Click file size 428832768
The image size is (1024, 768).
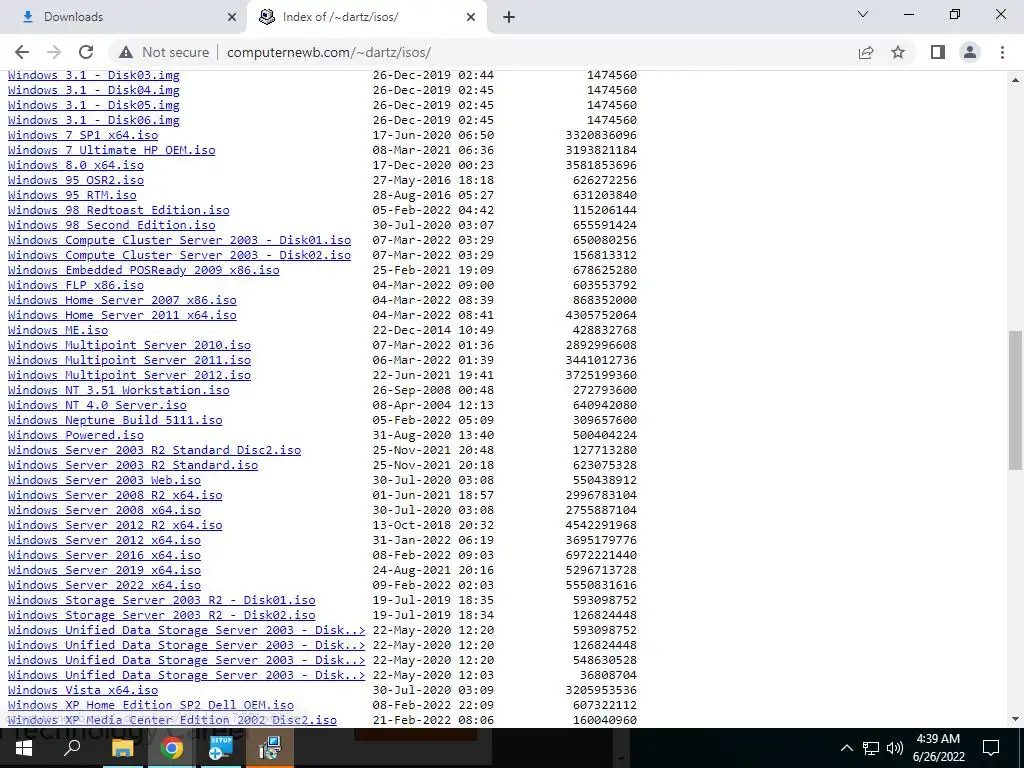click(x=605, y=330)
